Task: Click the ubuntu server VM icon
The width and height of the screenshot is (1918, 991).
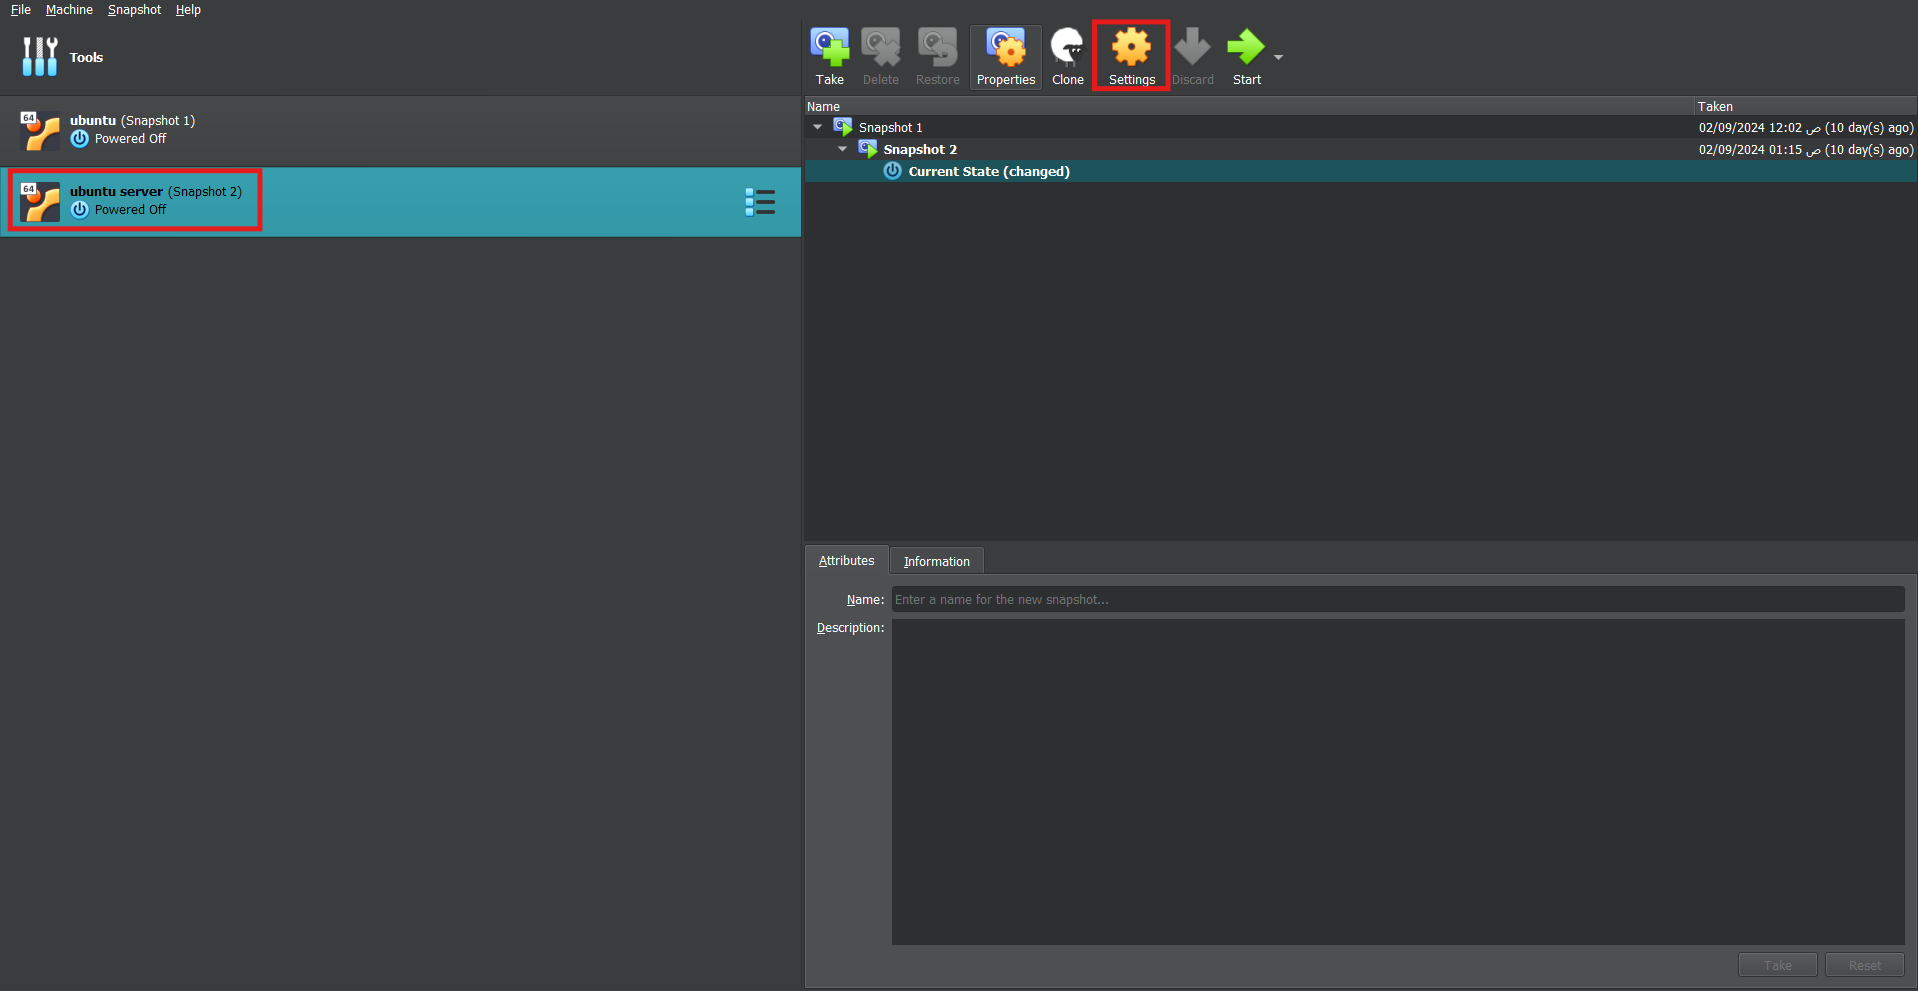Action: point(40,201)
